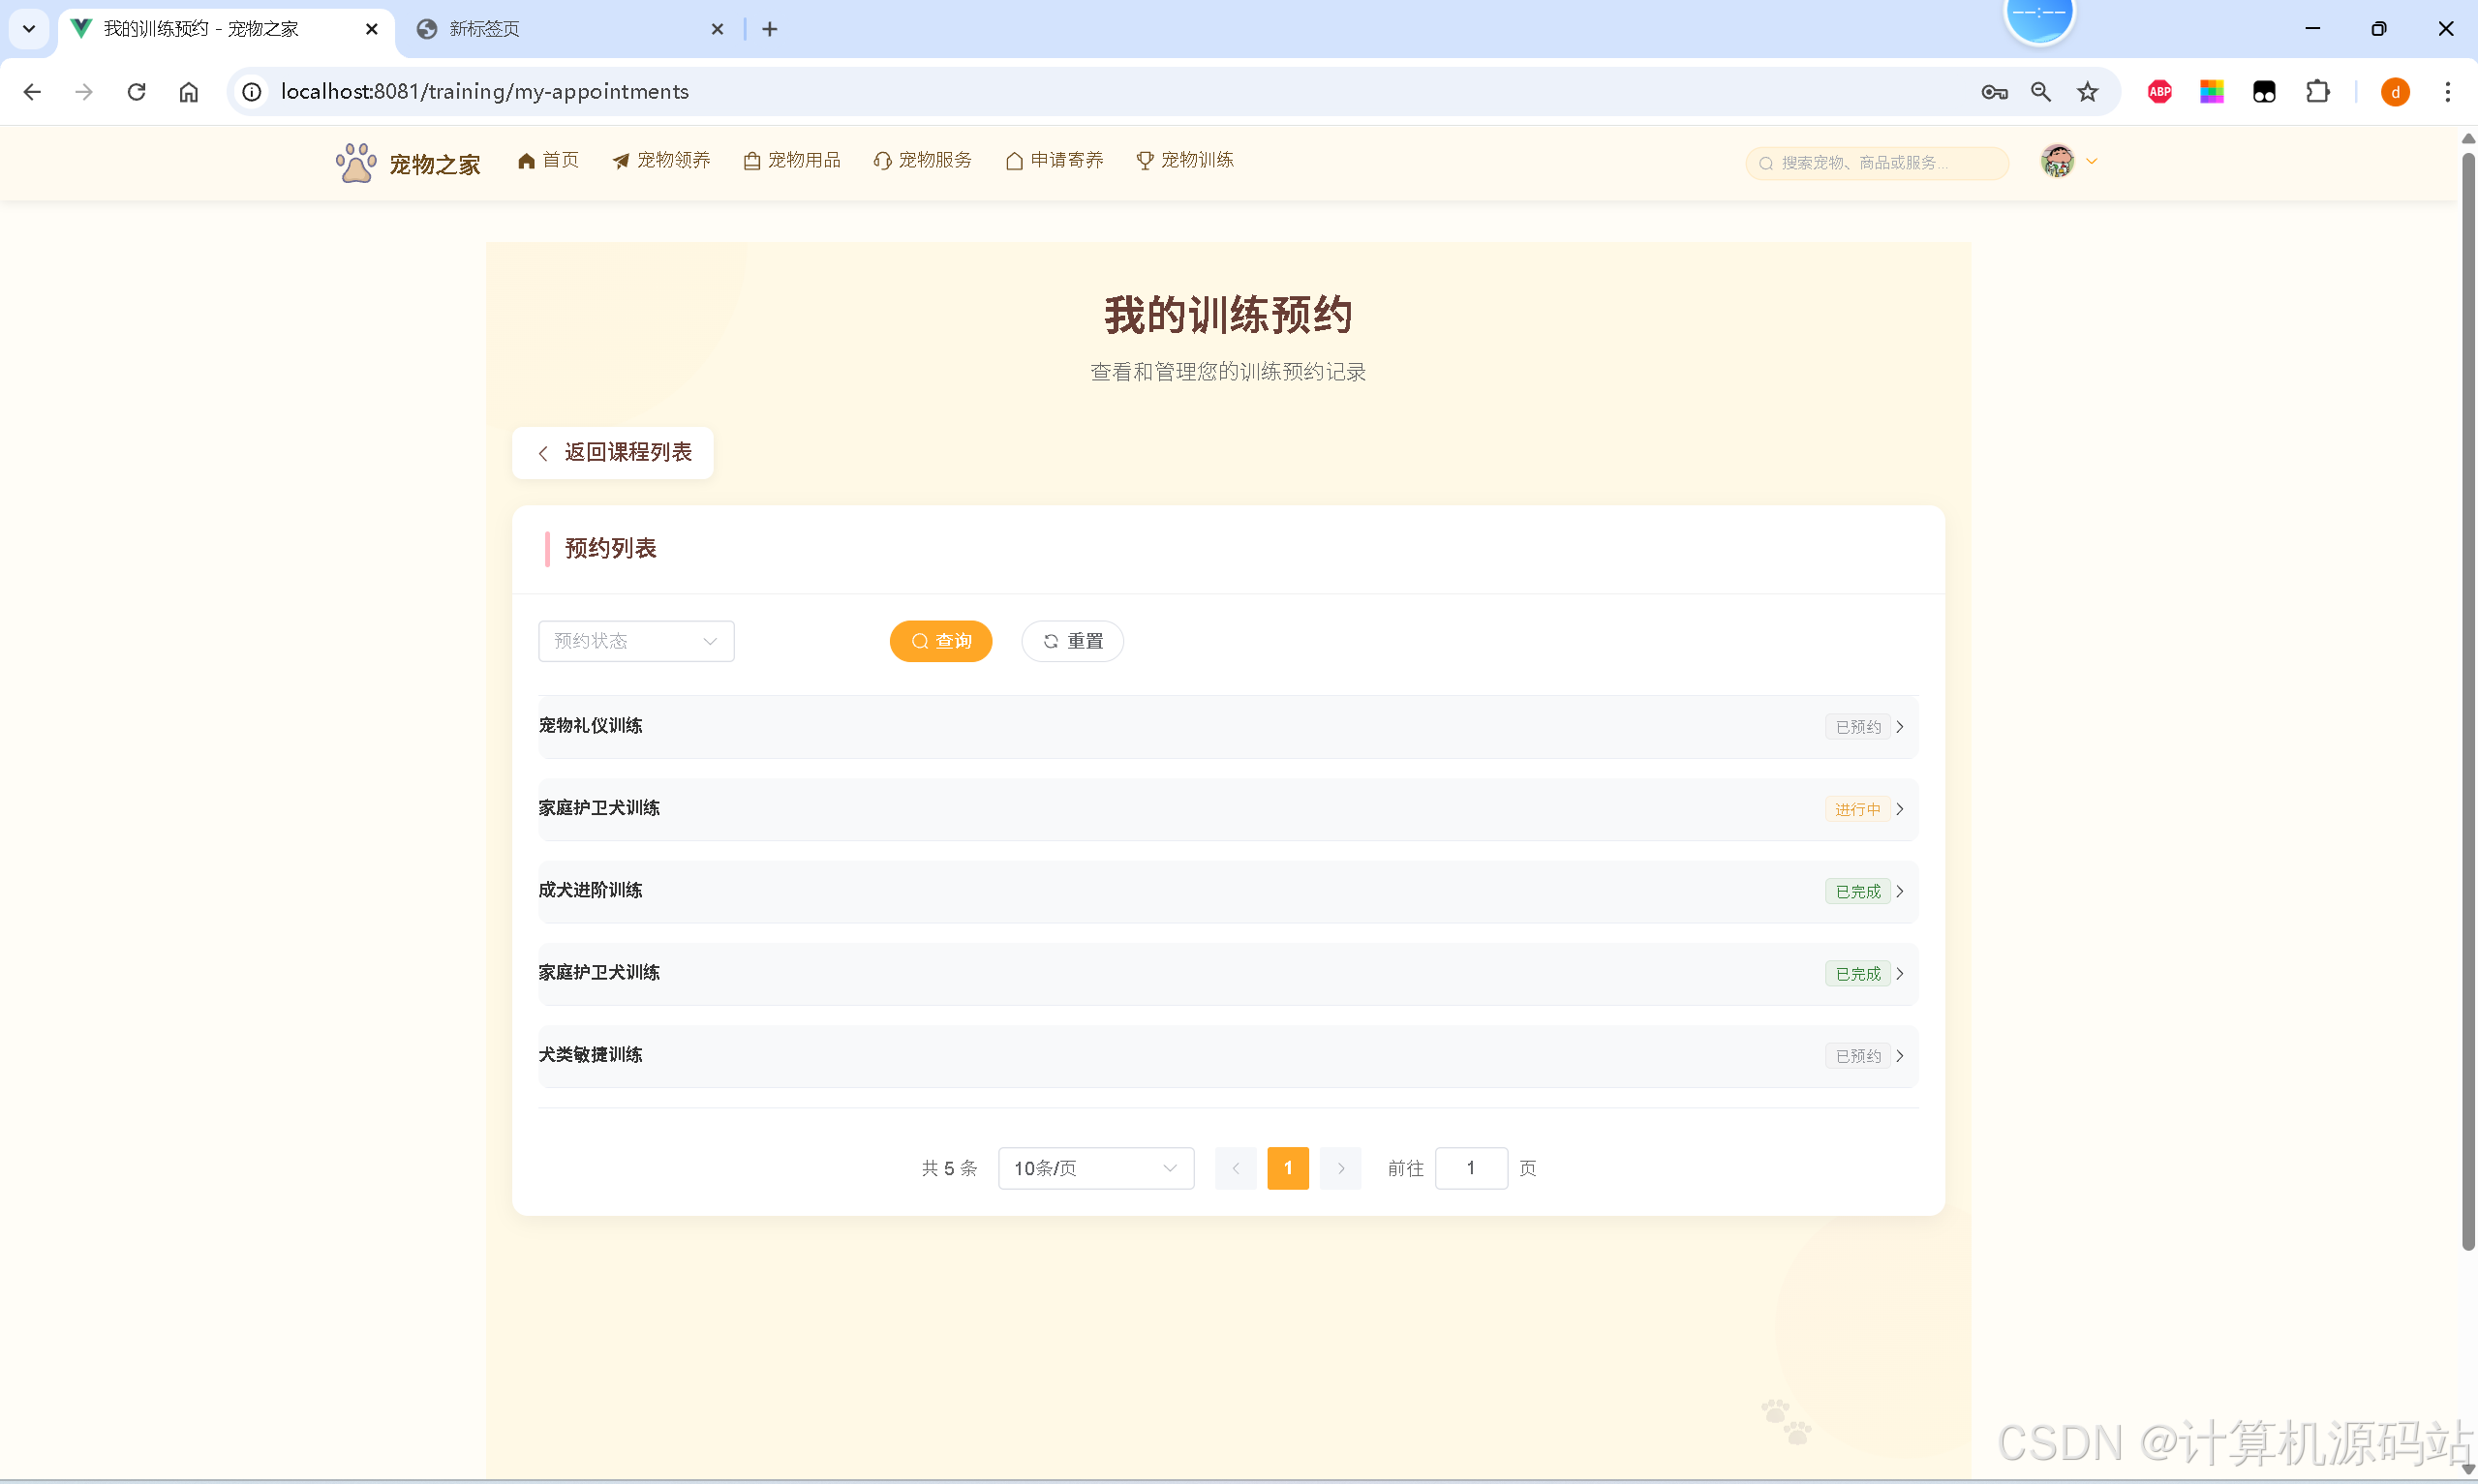Expand chevron on 进行中 row
Image resolution: width=2478 pixels, height=1484 pixels.
[1900, 809]
